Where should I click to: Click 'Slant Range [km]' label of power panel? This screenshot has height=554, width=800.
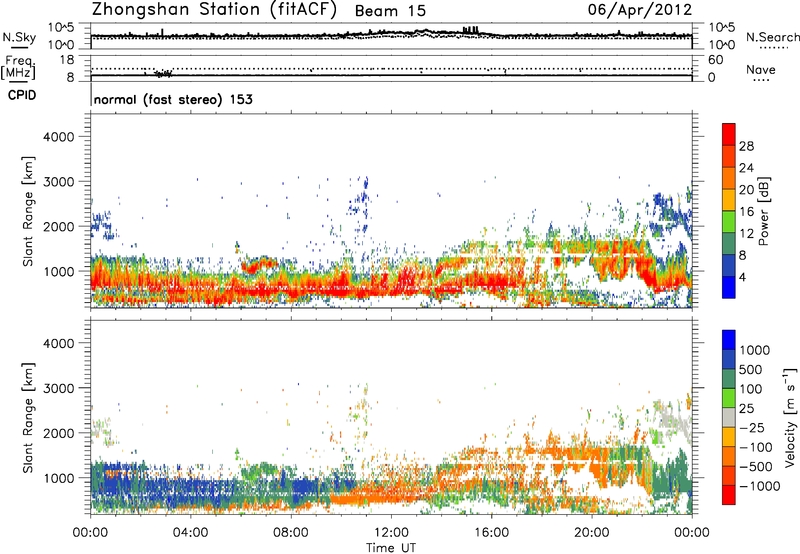tap(28, 211)
